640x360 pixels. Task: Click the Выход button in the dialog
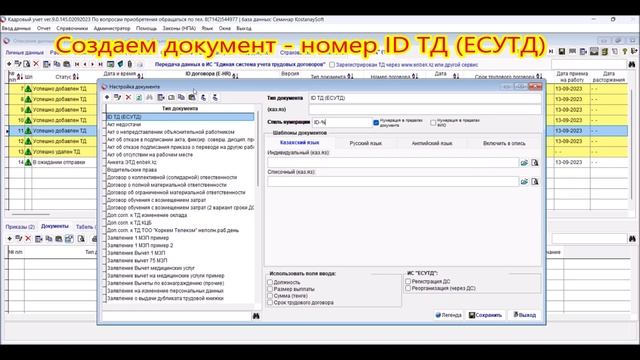[525, 315]
